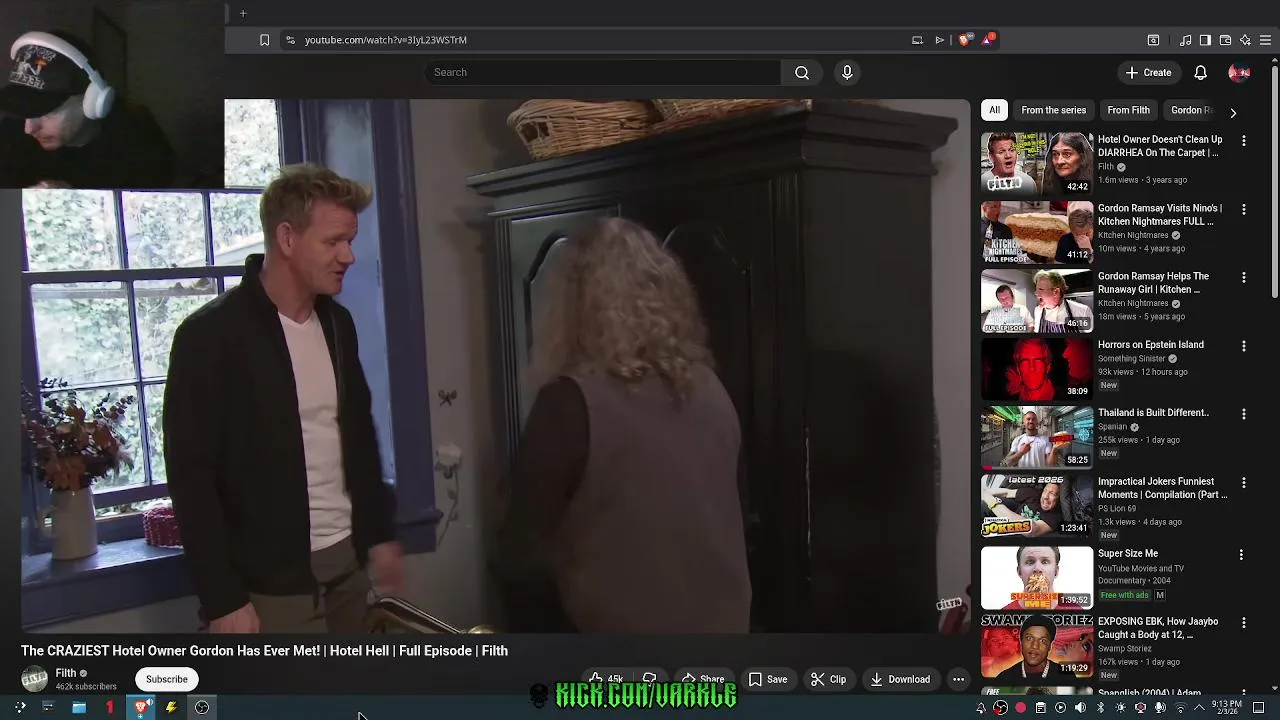
Task: Select the All filter chip
Action: (994, 110)
